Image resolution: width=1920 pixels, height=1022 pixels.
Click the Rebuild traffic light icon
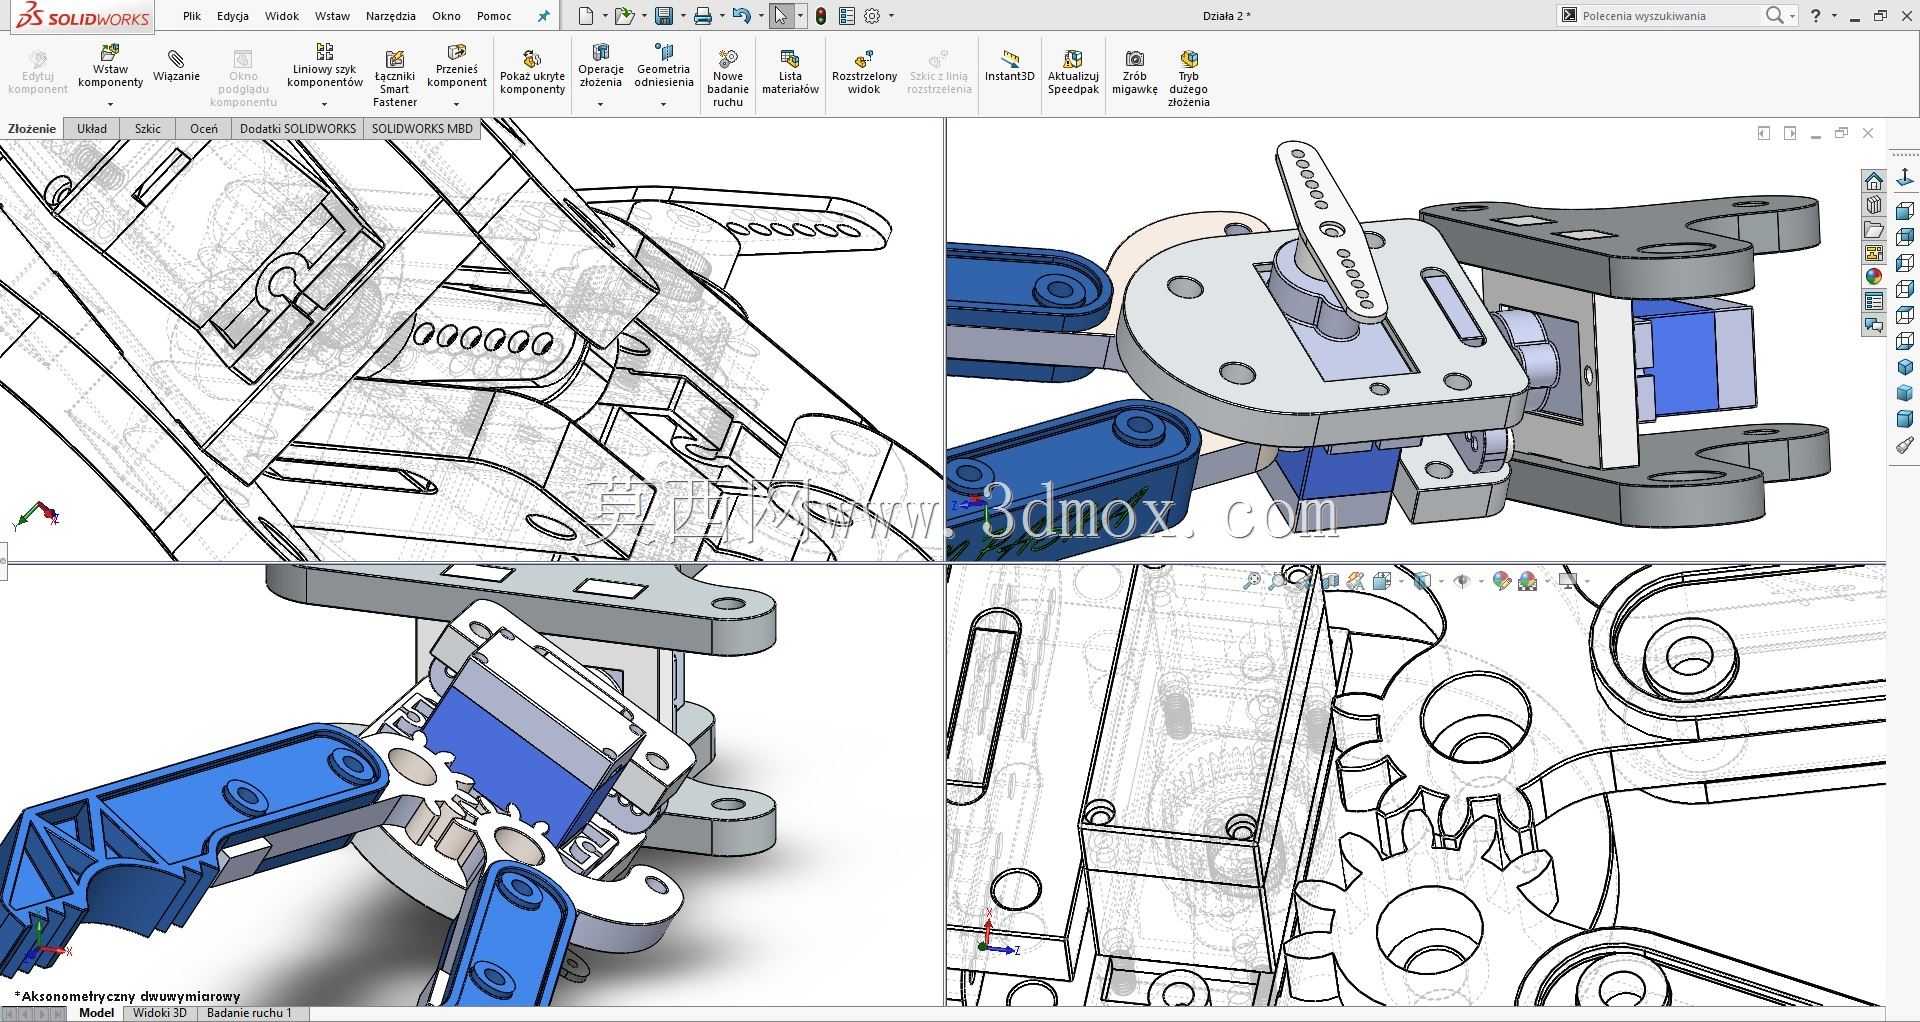point(821,16)
